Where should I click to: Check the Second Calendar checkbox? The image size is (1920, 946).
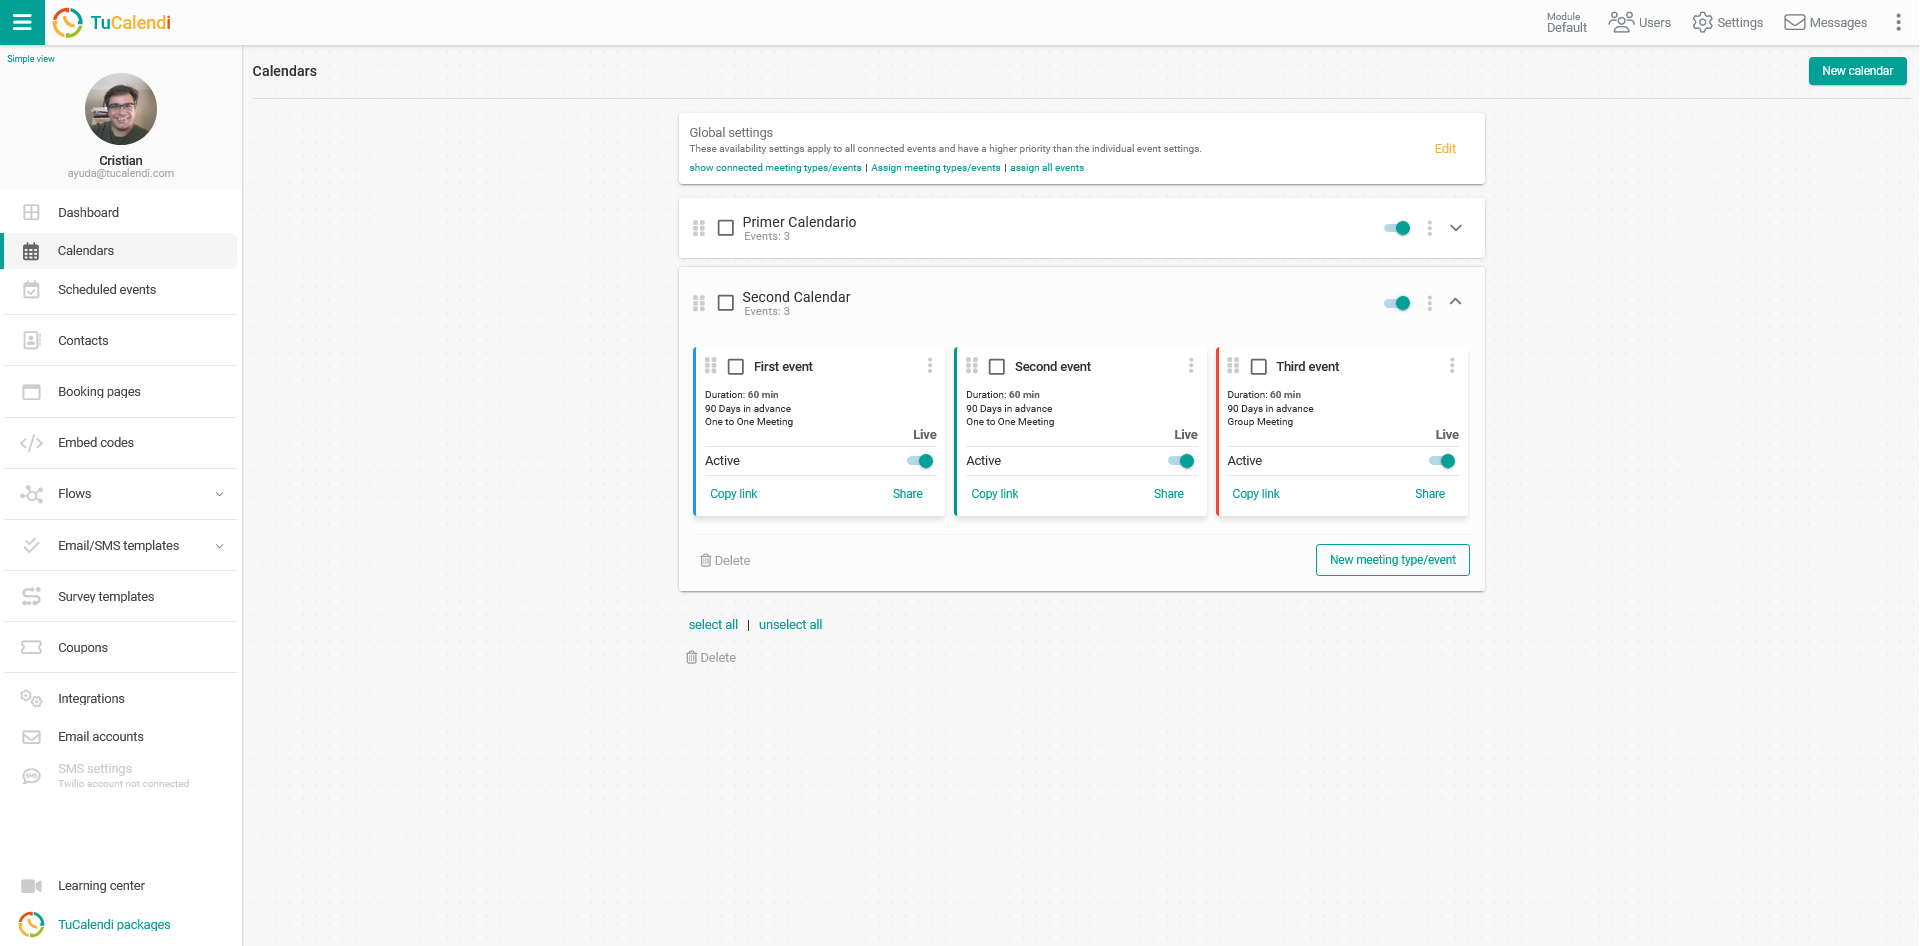pyautogui.click(x=726, y=303)
